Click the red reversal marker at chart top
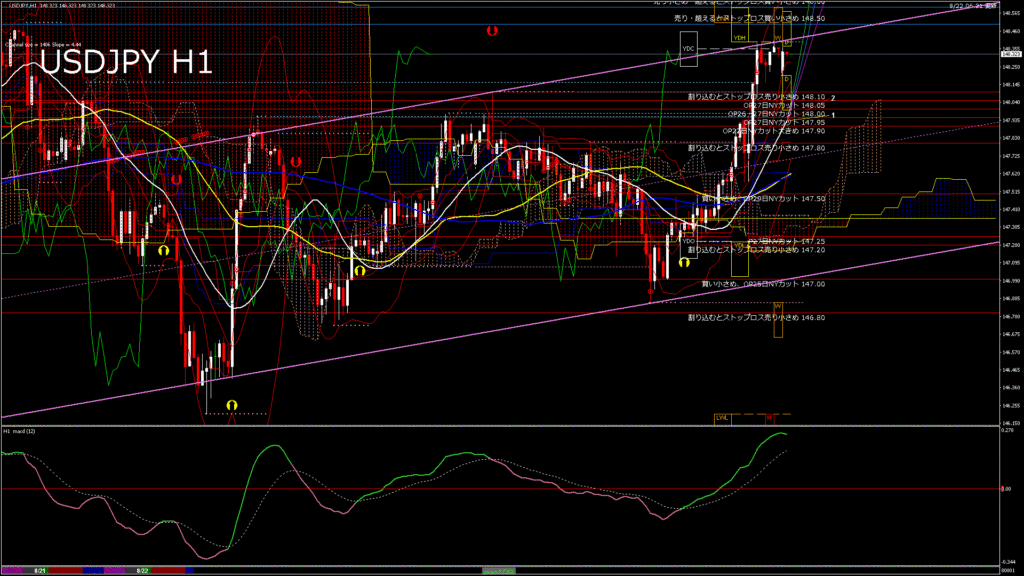This screenshot has width=1024, height=576. point(491,31)
